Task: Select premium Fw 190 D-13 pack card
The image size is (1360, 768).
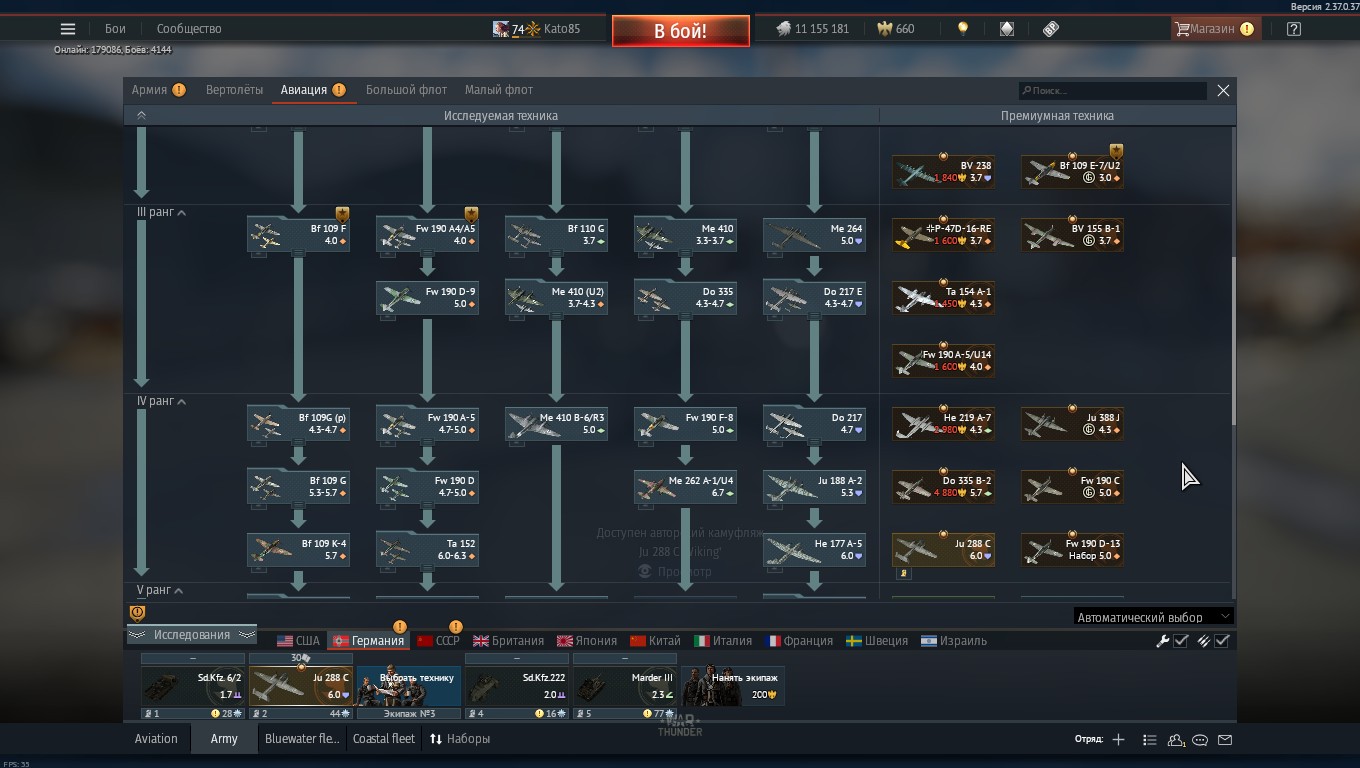Action: (1072, 549)
